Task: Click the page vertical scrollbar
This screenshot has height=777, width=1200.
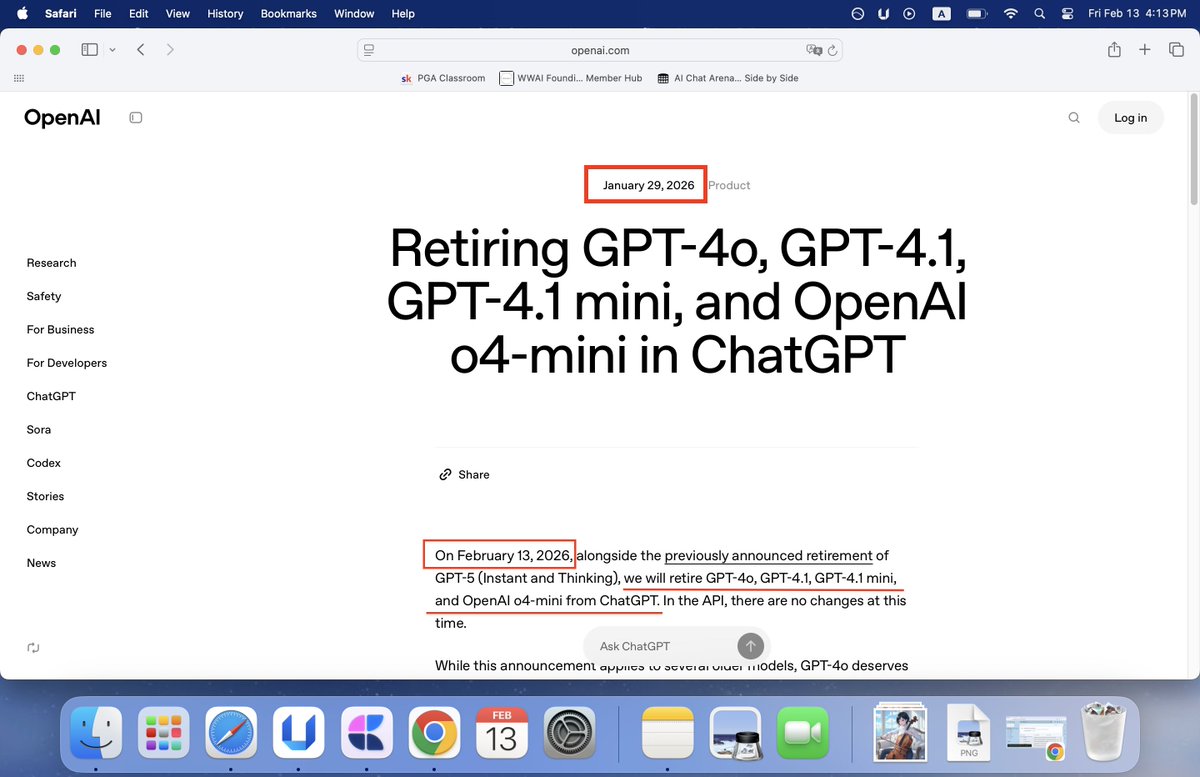Action: tap(1193, 147)
